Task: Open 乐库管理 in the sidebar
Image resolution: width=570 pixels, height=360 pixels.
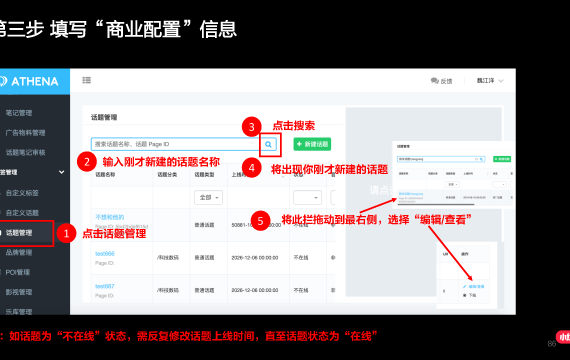Action: click(19, 312)
